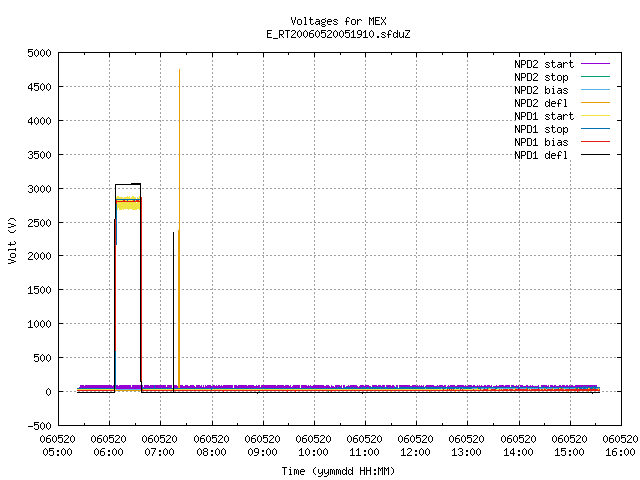Screen dimensions: 640x480
Task: Click the 2000 y-axis tick label
Action: coord(39,256)
